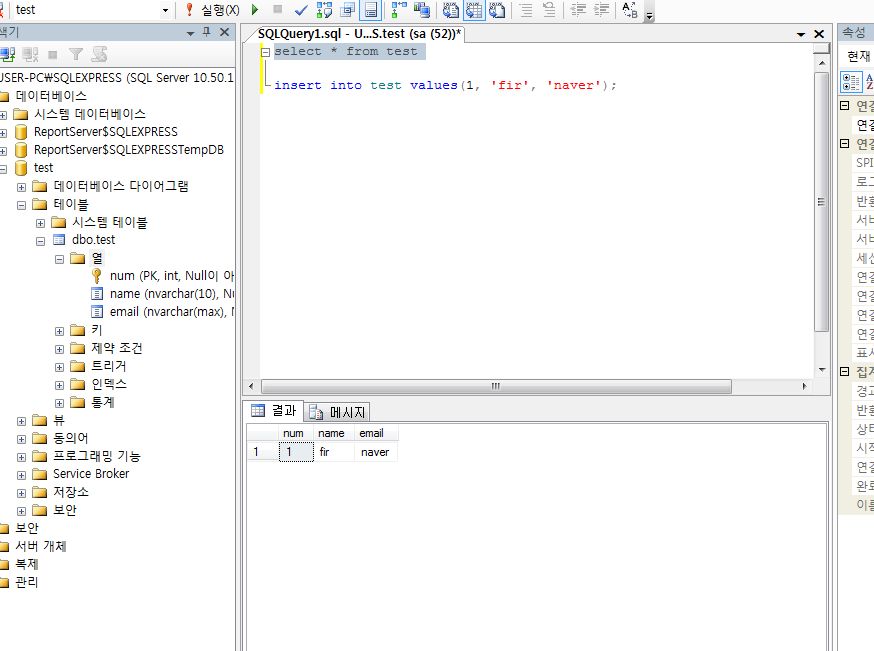Uncomment selected lines icon

coord(549,10)
